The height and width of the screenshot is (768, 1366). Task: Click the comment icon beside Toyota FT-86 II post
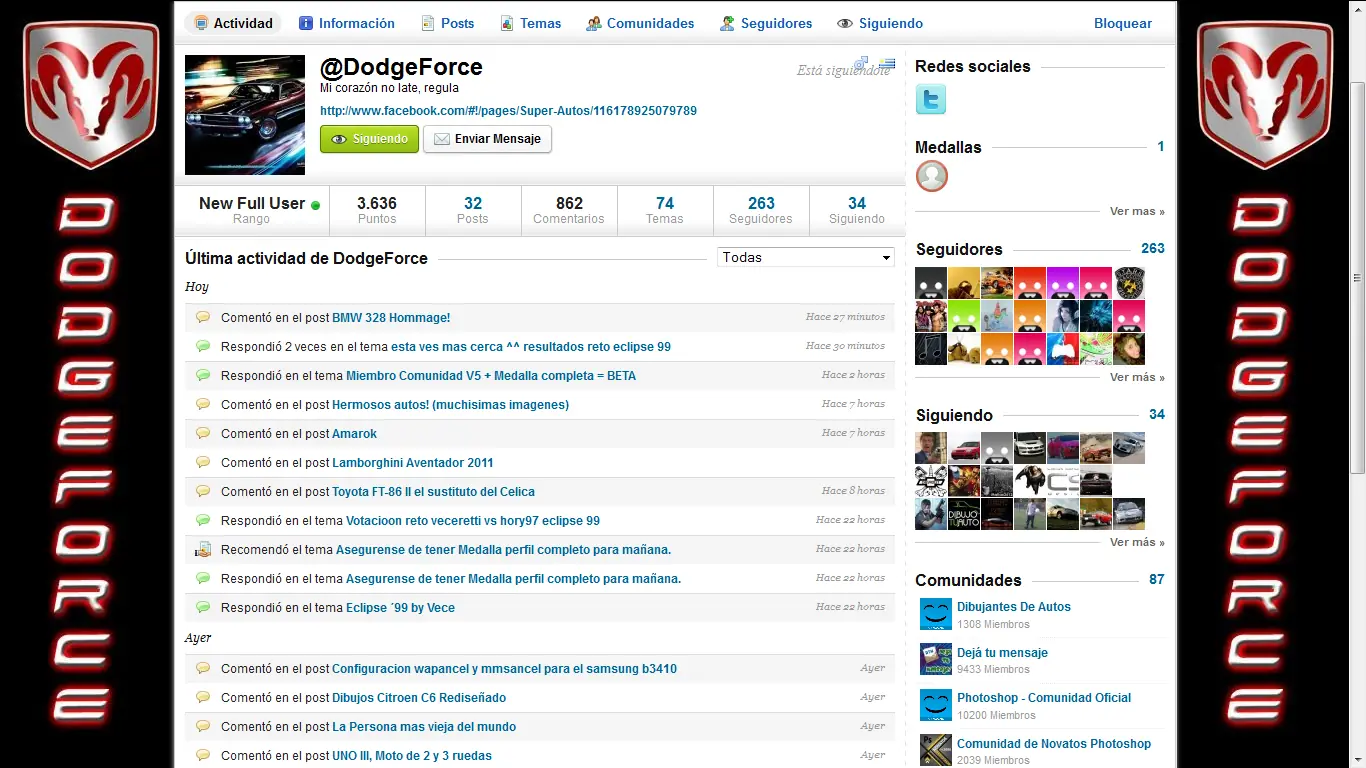coord(203,491)
